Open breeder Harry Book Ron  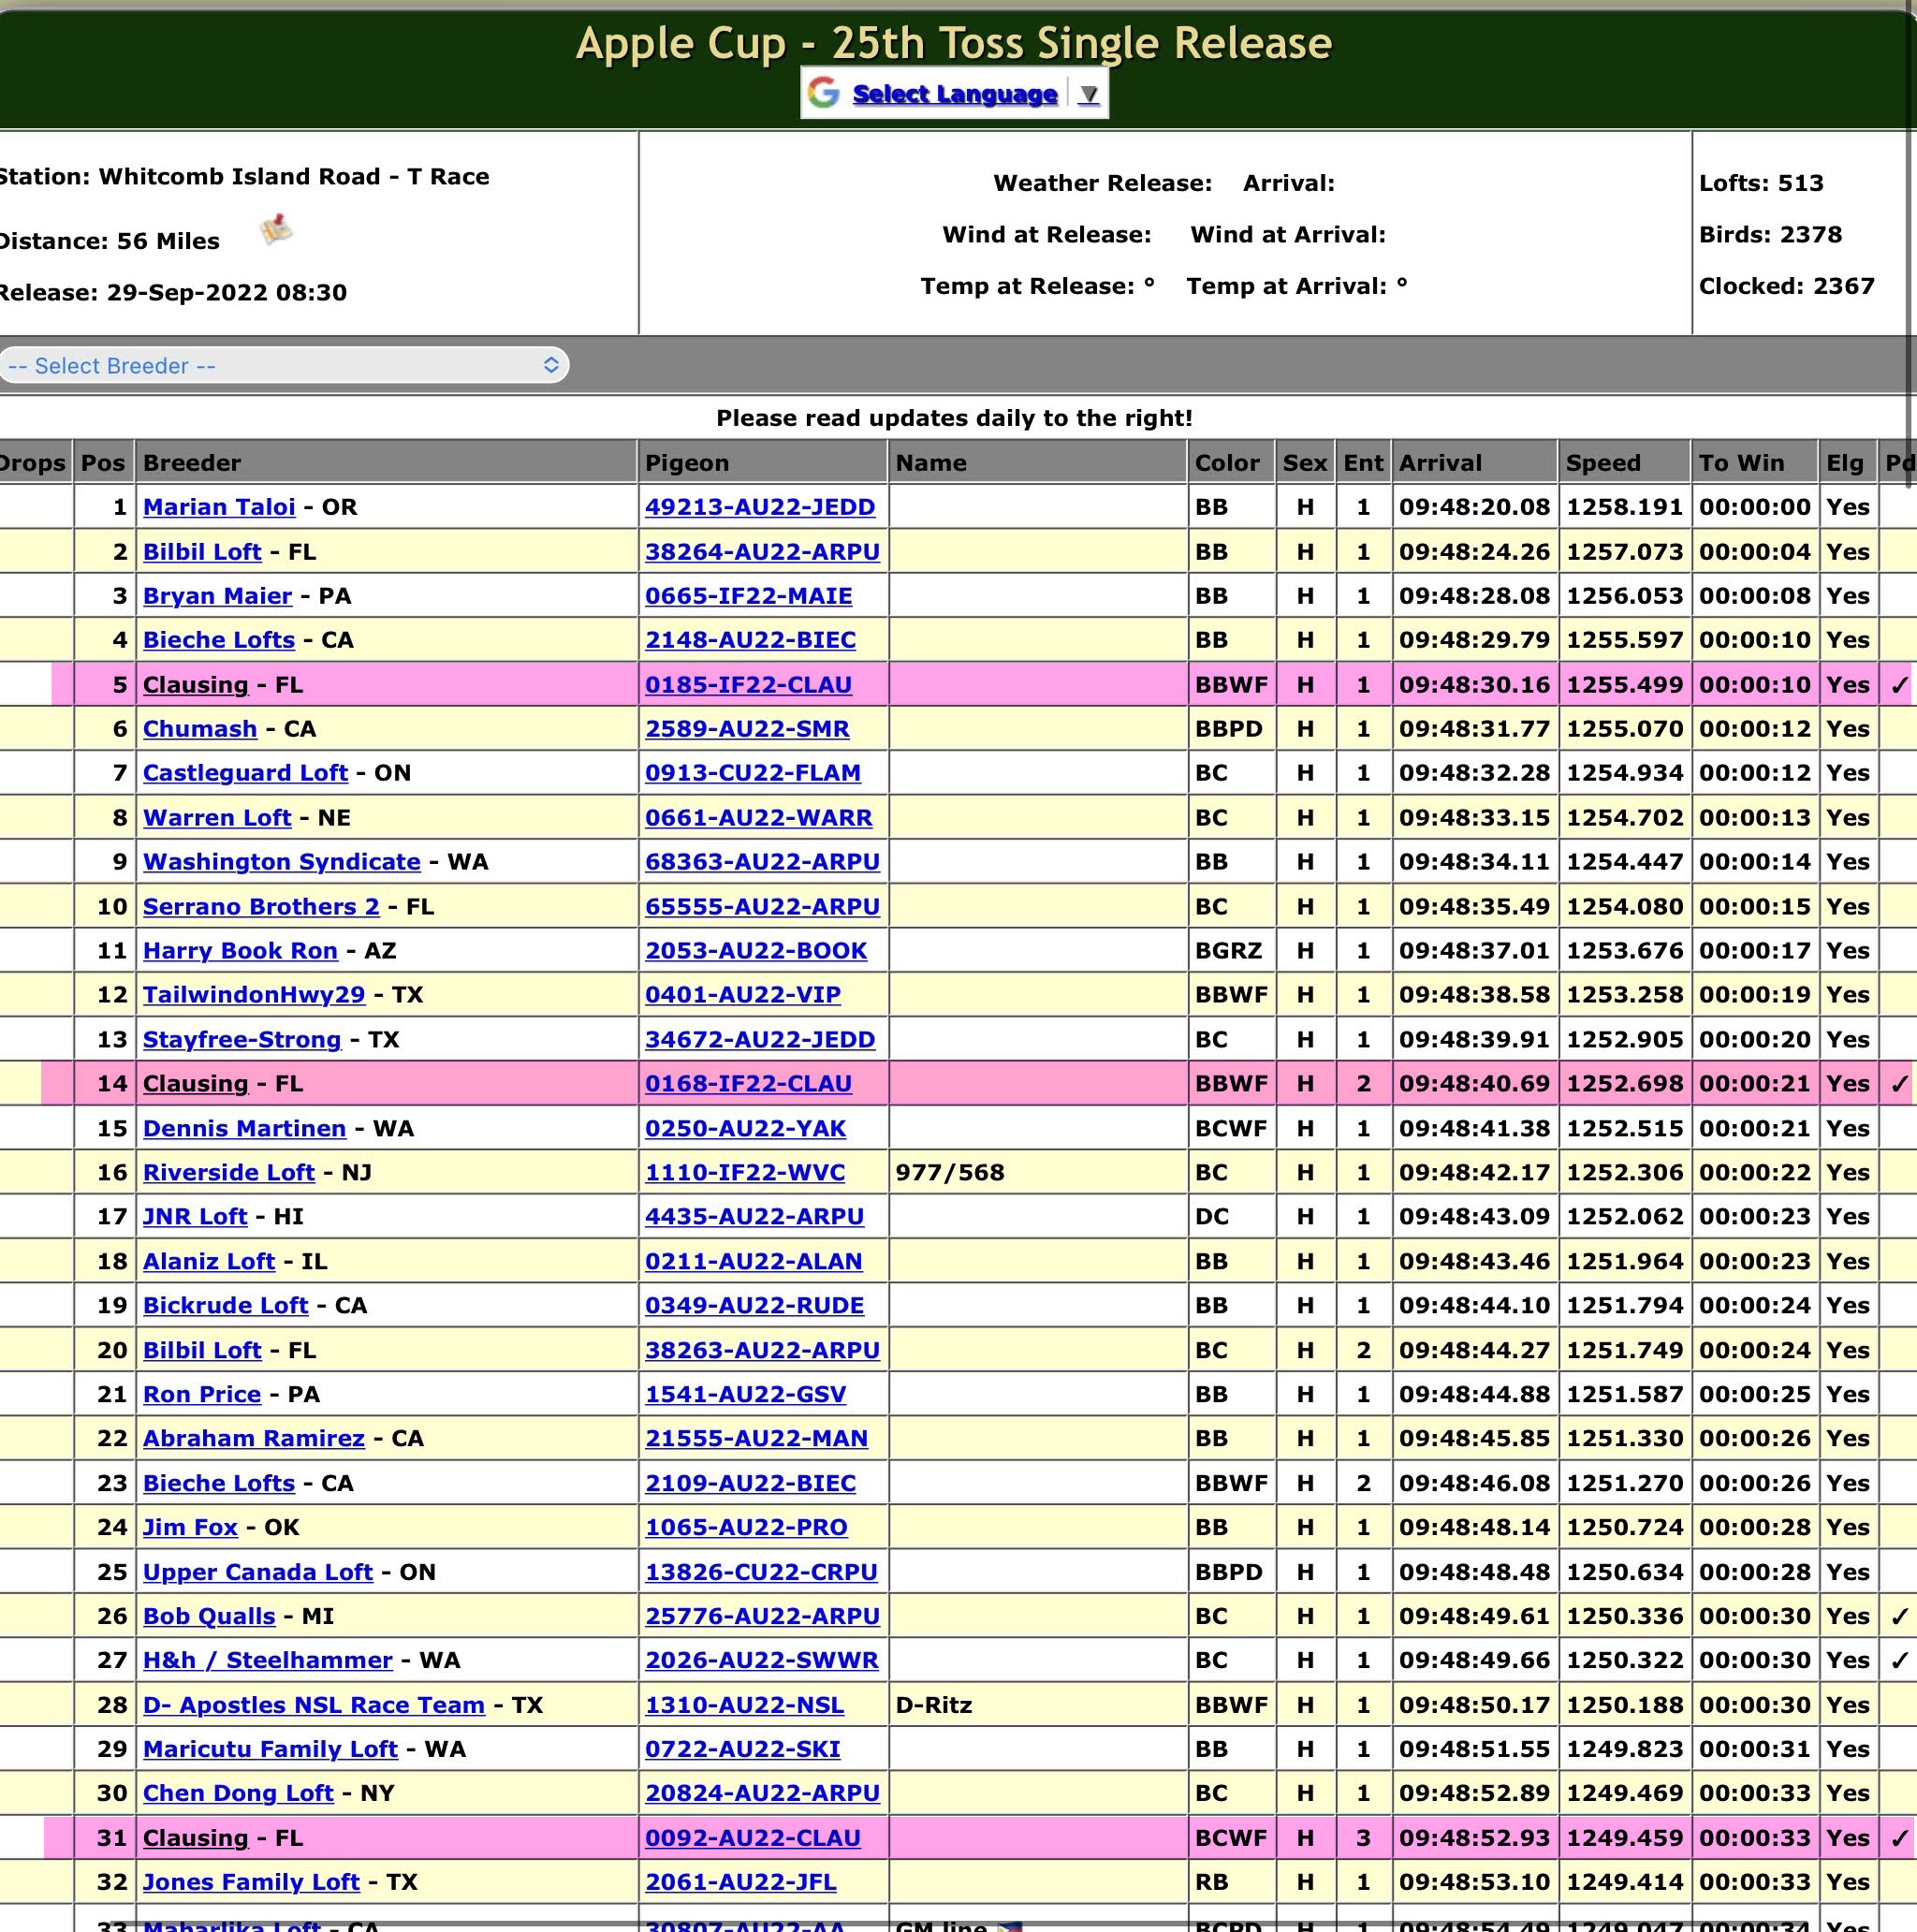click(240, 951)
